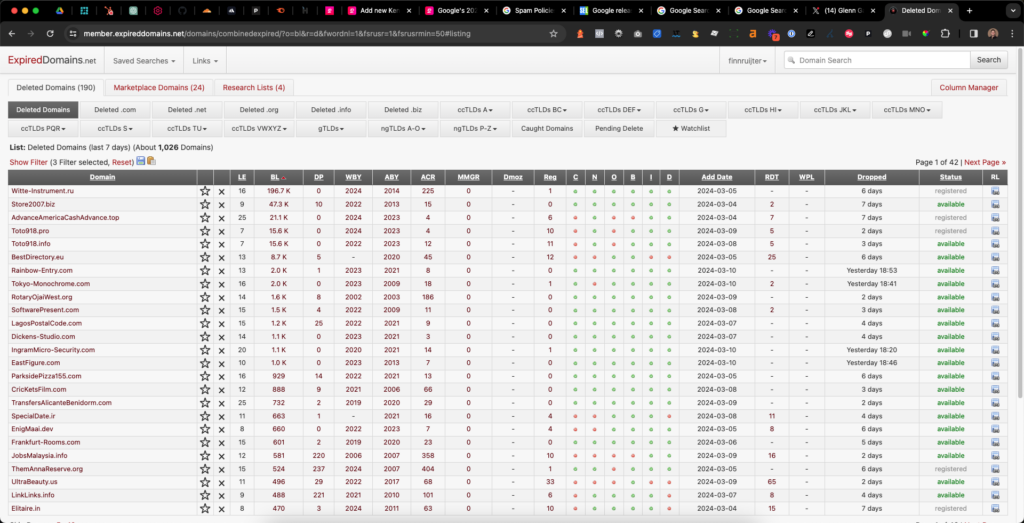Expand the ngTLDs A-O dropdown
The width and height of the screenshot is (1024, 523).
(403, 129)
